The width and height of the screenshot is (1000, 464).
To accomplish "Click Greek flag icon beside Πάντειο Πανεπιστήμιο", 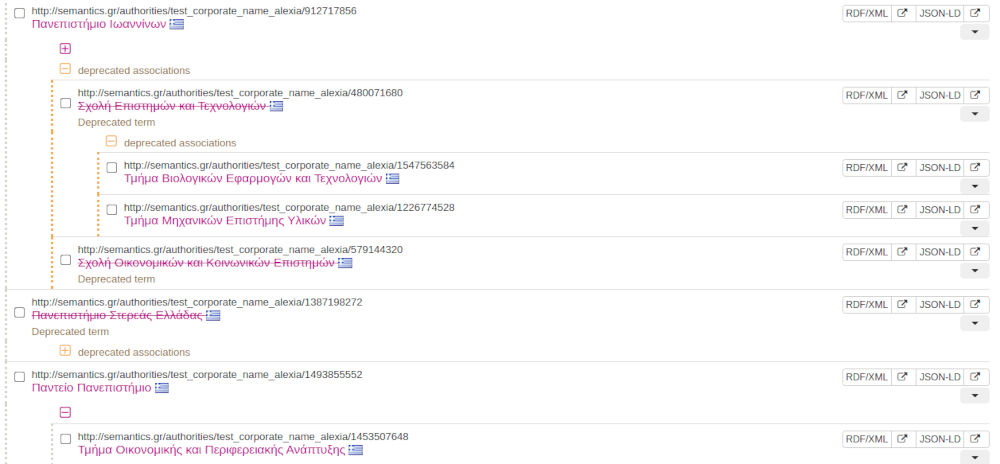I will coord(162,388).
